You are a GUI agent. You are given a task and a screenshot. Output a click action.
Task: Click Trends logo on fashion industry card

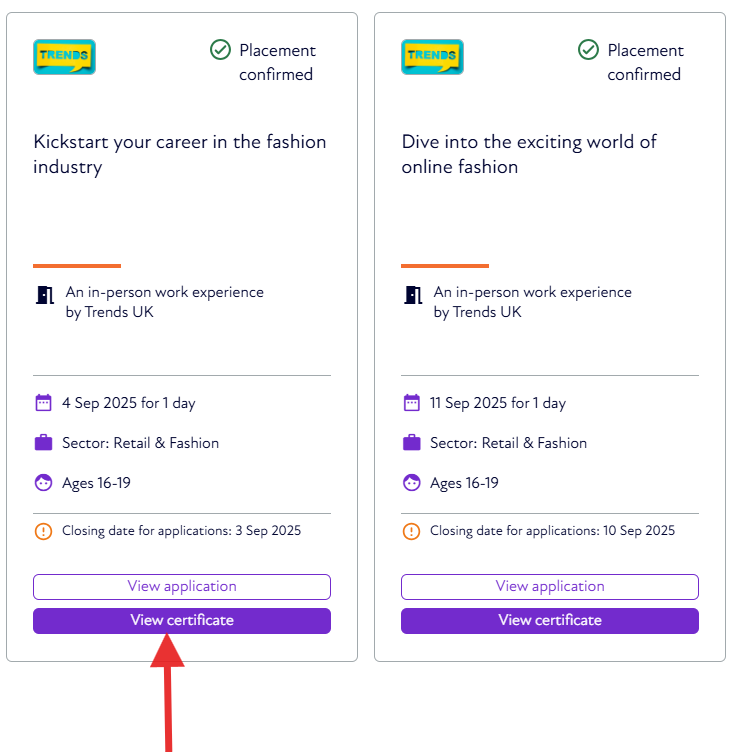[x=64, y=57]
